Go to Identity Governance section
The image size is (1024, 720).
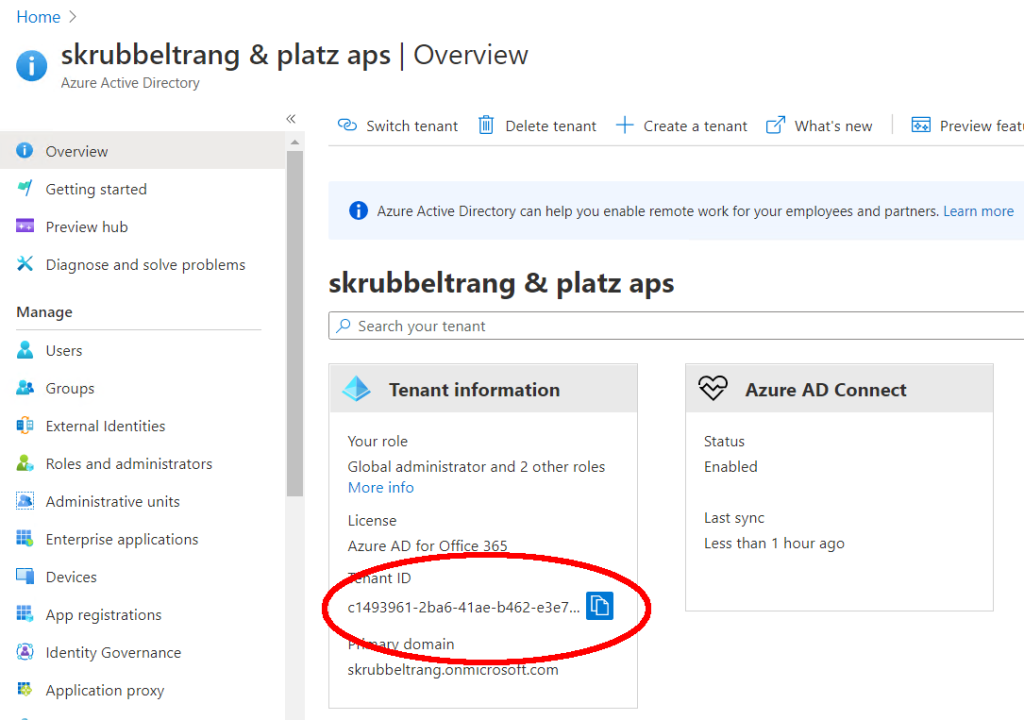(x=113, y=653)
